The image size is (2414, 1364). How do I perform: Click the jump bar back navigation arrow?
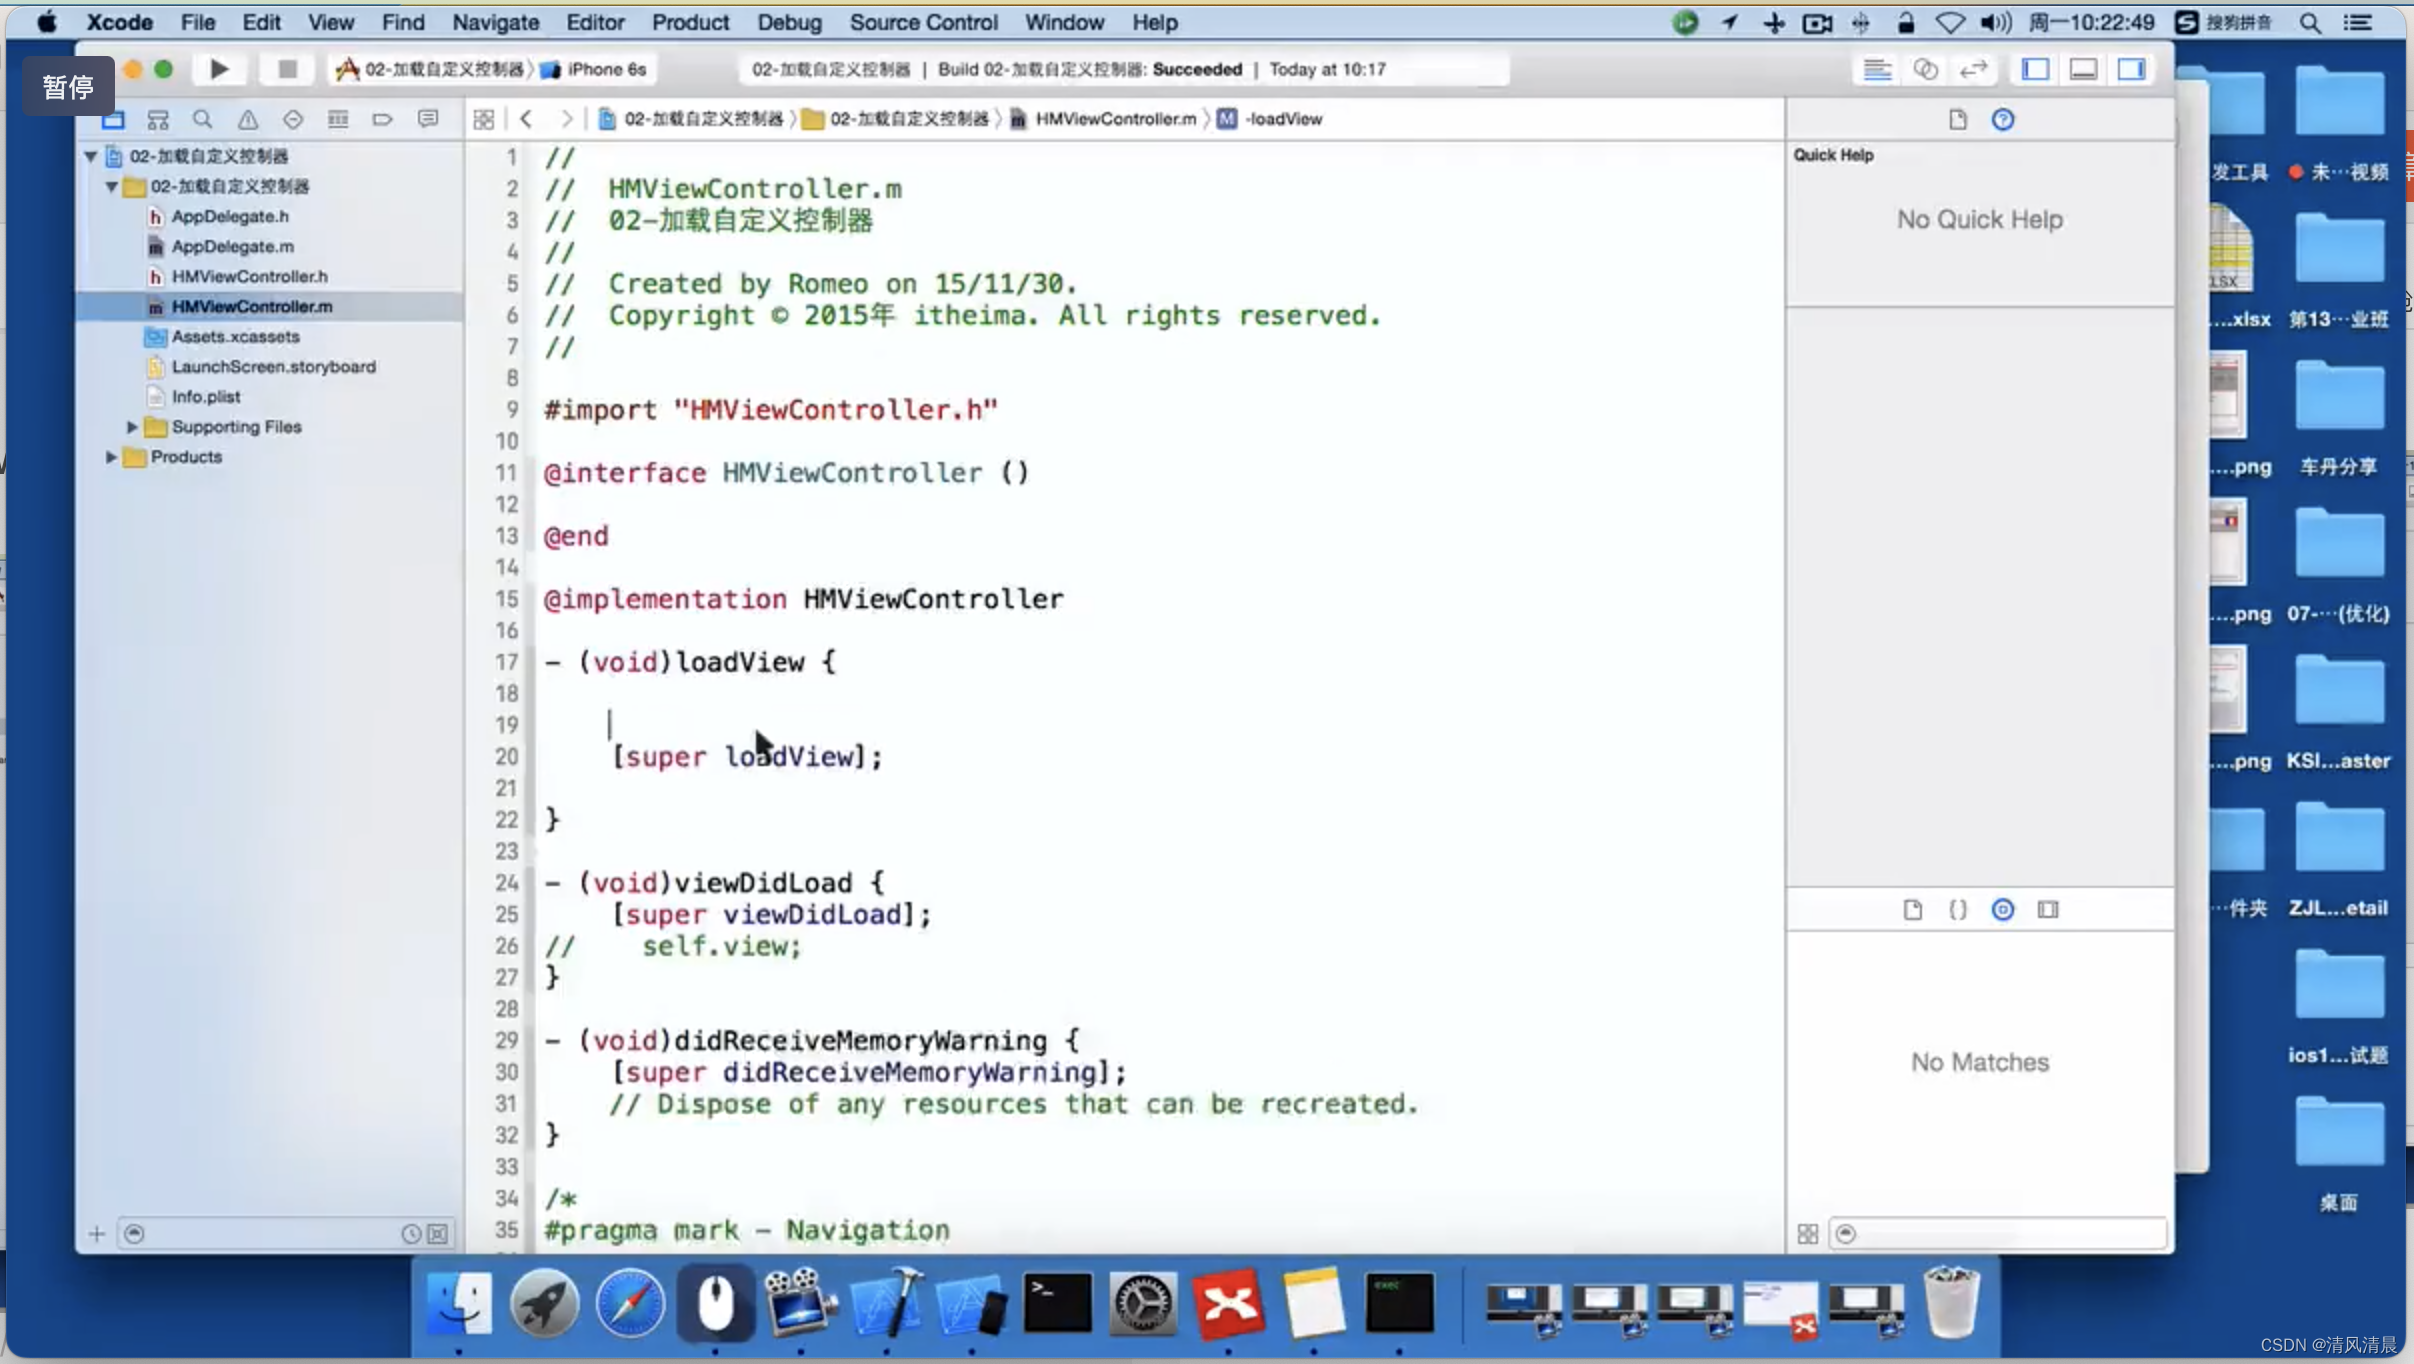(527, 118)
